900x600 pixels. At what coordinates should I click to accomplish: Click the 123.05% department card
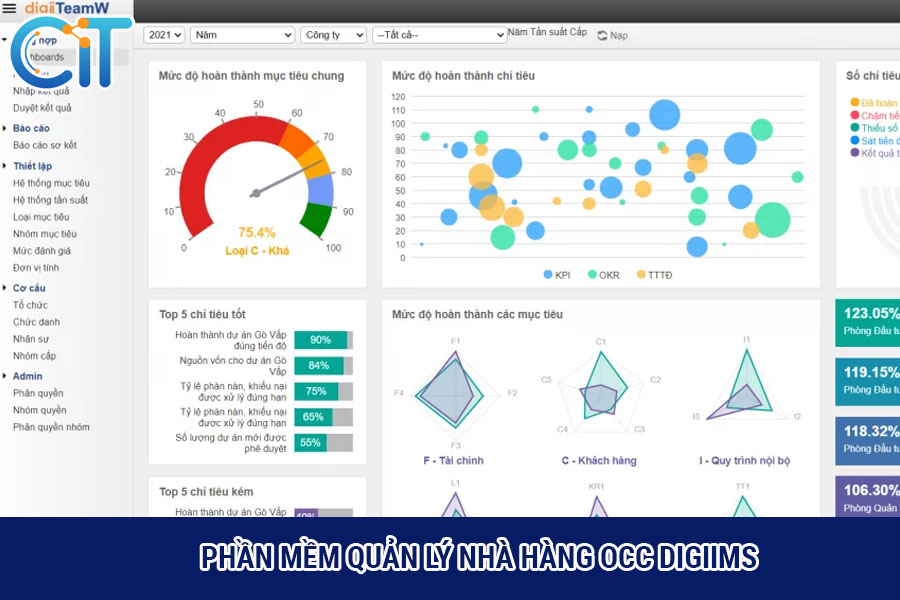867,323
